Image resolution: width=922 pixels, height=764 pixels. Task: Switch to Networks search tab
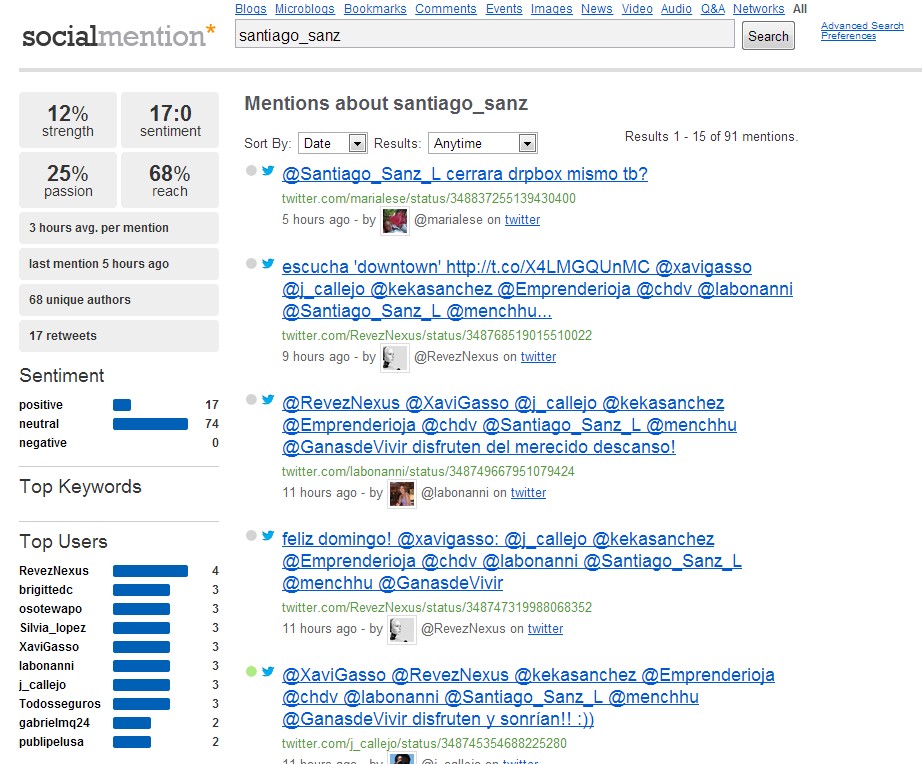759,9
